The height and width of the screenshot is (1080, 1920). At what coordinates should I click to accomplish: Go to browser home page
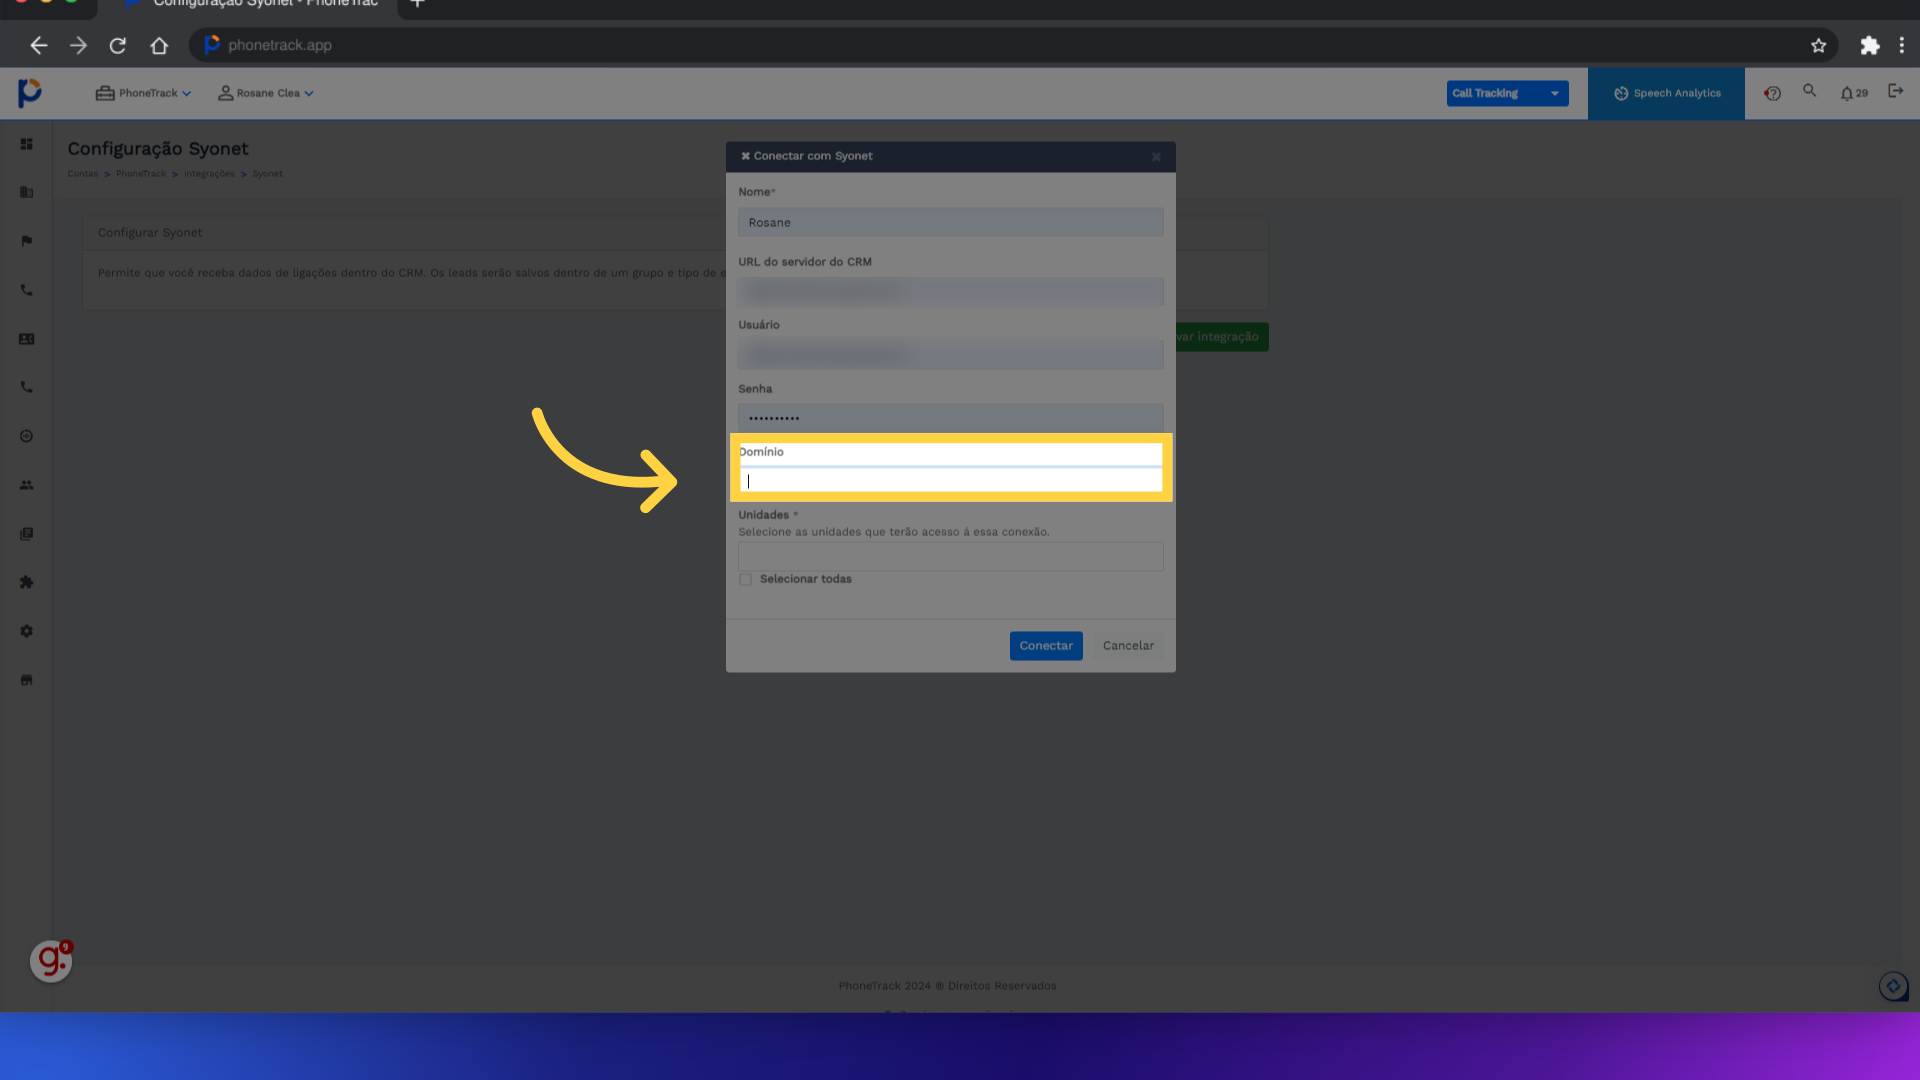coord(159,45)
